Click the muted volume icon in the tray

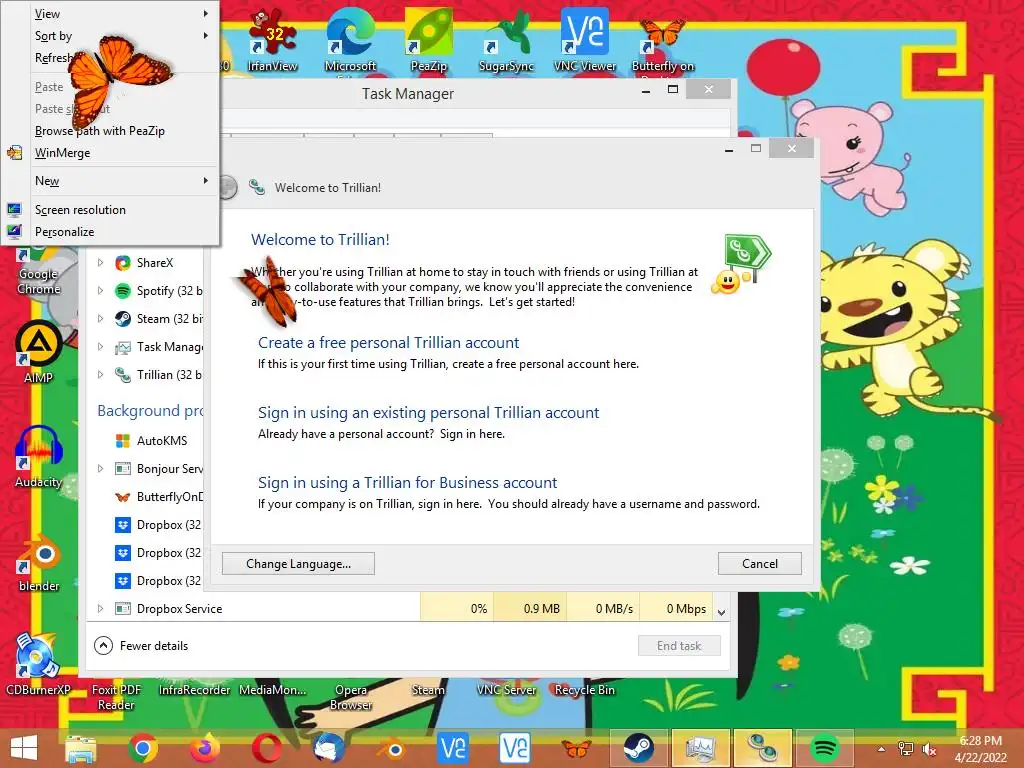pyautogui.click(x=929, y=748)
